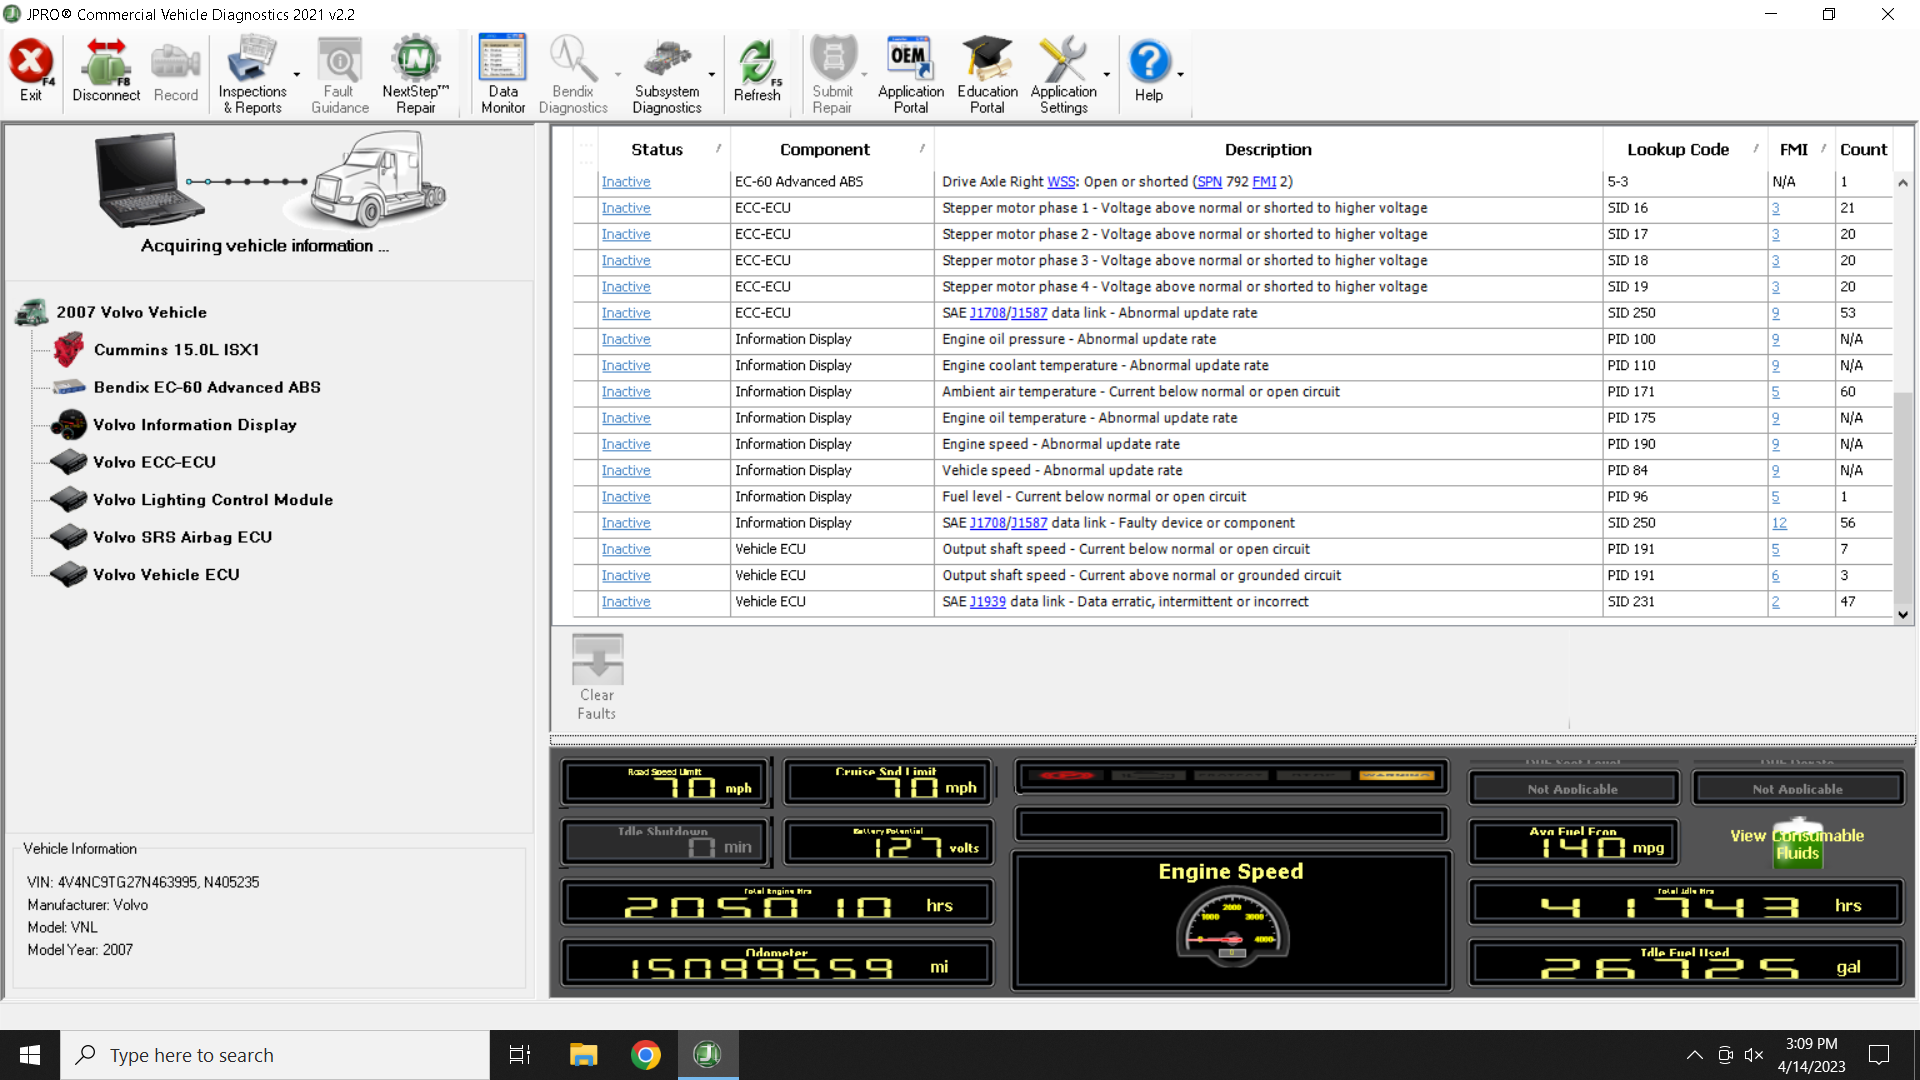Sort faults by Status column
Viewport: 1920px width, 1080px height.
[x=657, y=150]
